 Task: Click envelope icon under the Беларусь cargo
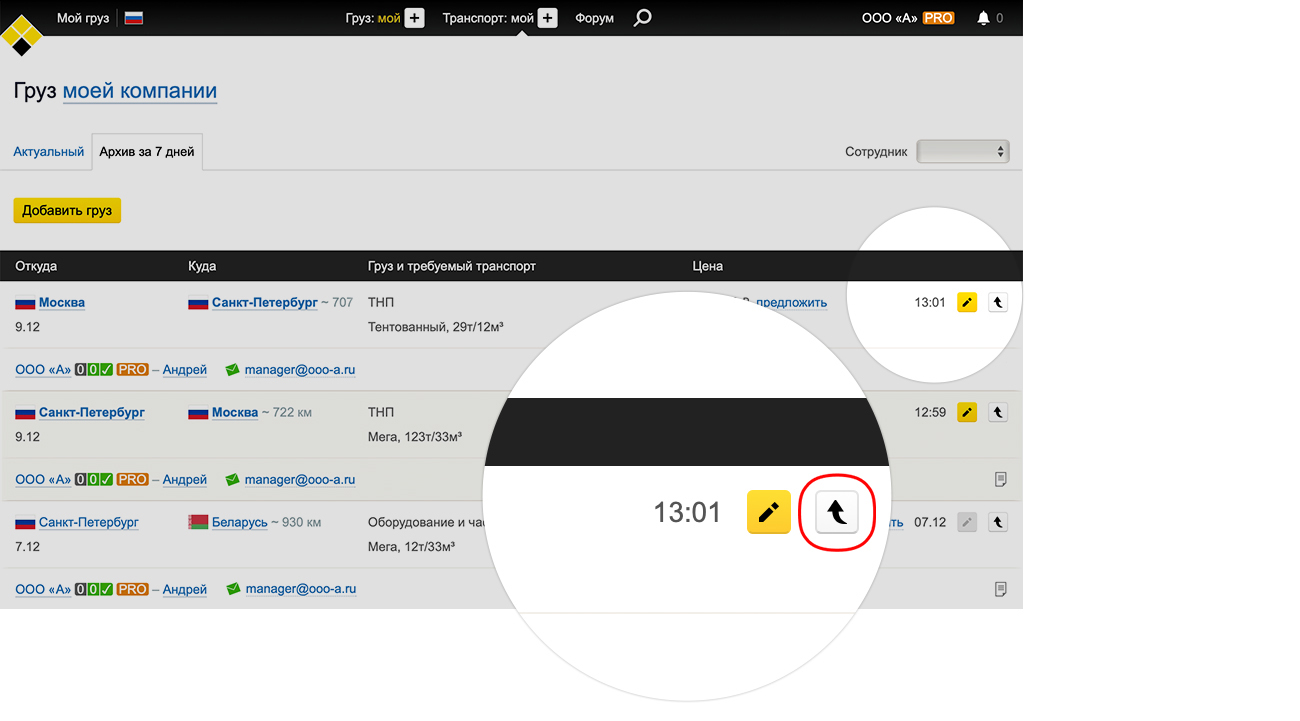233,590
